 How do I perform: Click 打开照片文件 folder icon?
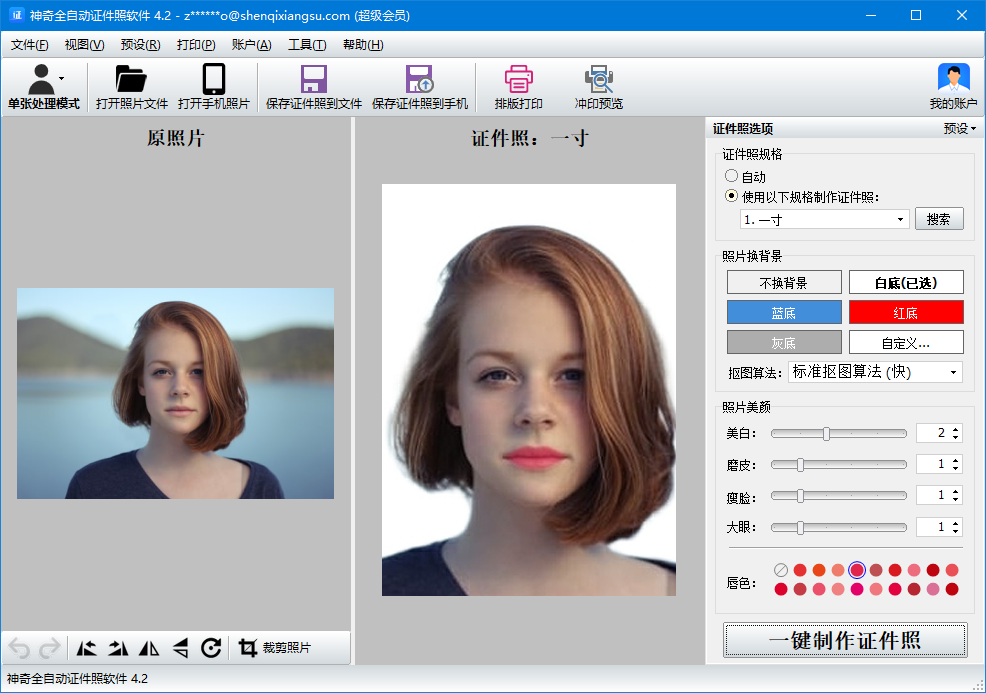click(x=131, y=79)
